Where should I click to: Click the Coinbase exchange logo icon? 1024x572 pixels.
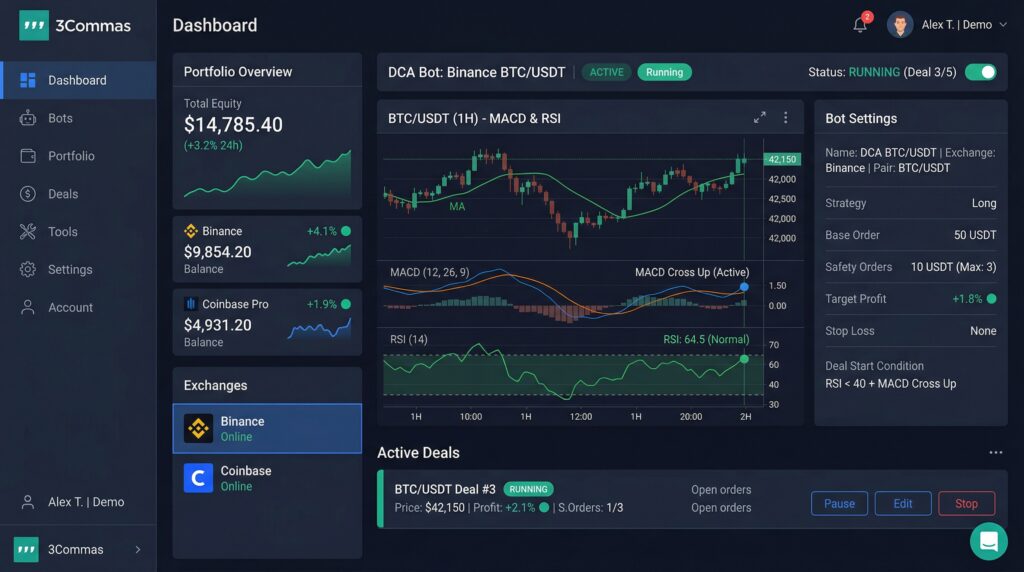click(x=198, y=478)
